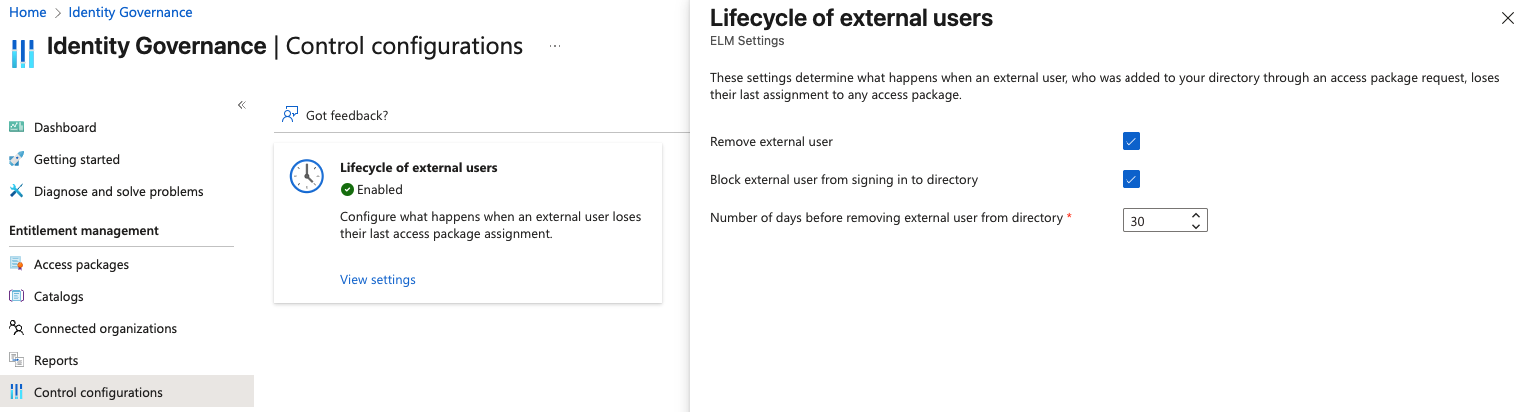Click the Dashboard icon in sidebar
Viewport: 1526px width, 412px height.
(16, 127)
